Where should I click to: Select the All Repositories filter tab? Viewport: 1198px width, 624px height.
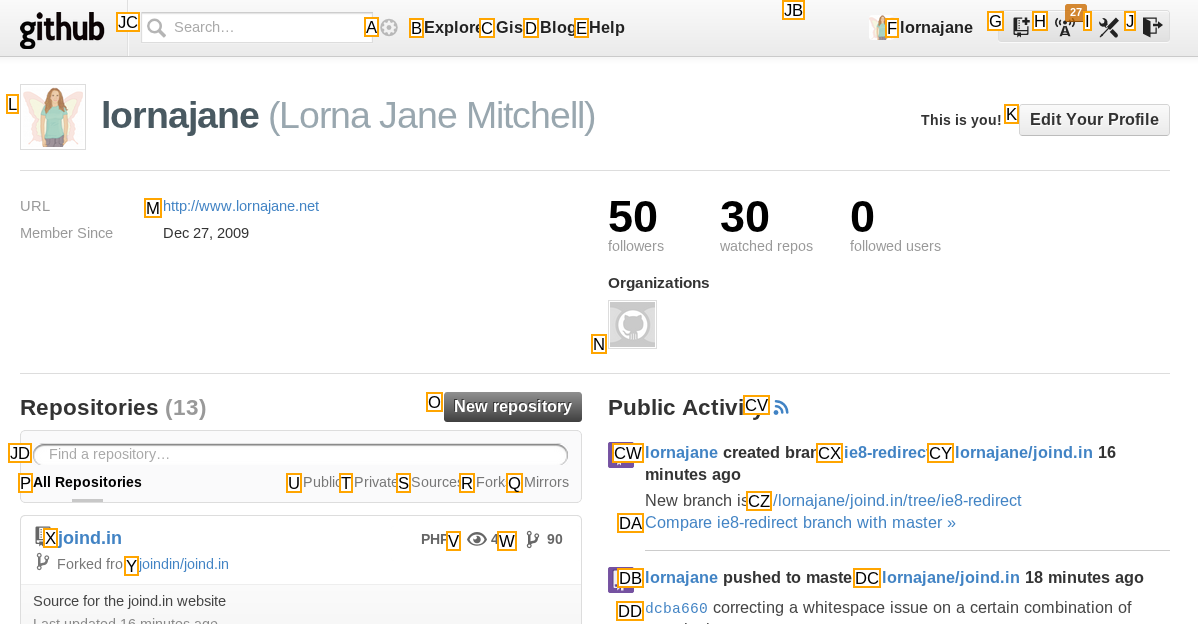[87, 482]
